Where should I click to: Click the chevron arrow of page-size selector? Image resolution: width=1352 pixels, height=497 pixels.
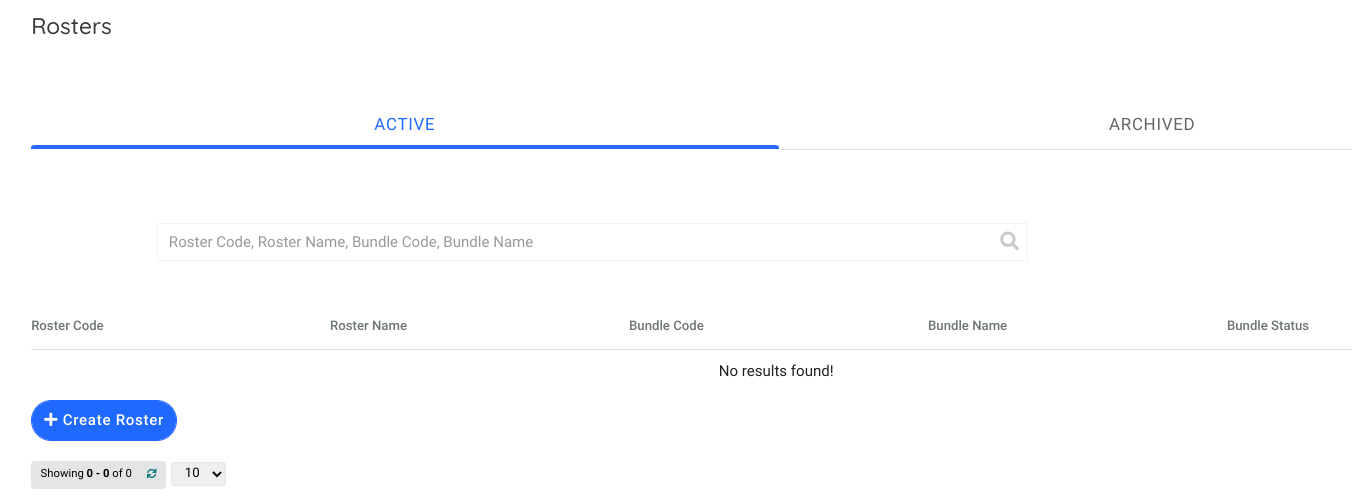[216, 474]
